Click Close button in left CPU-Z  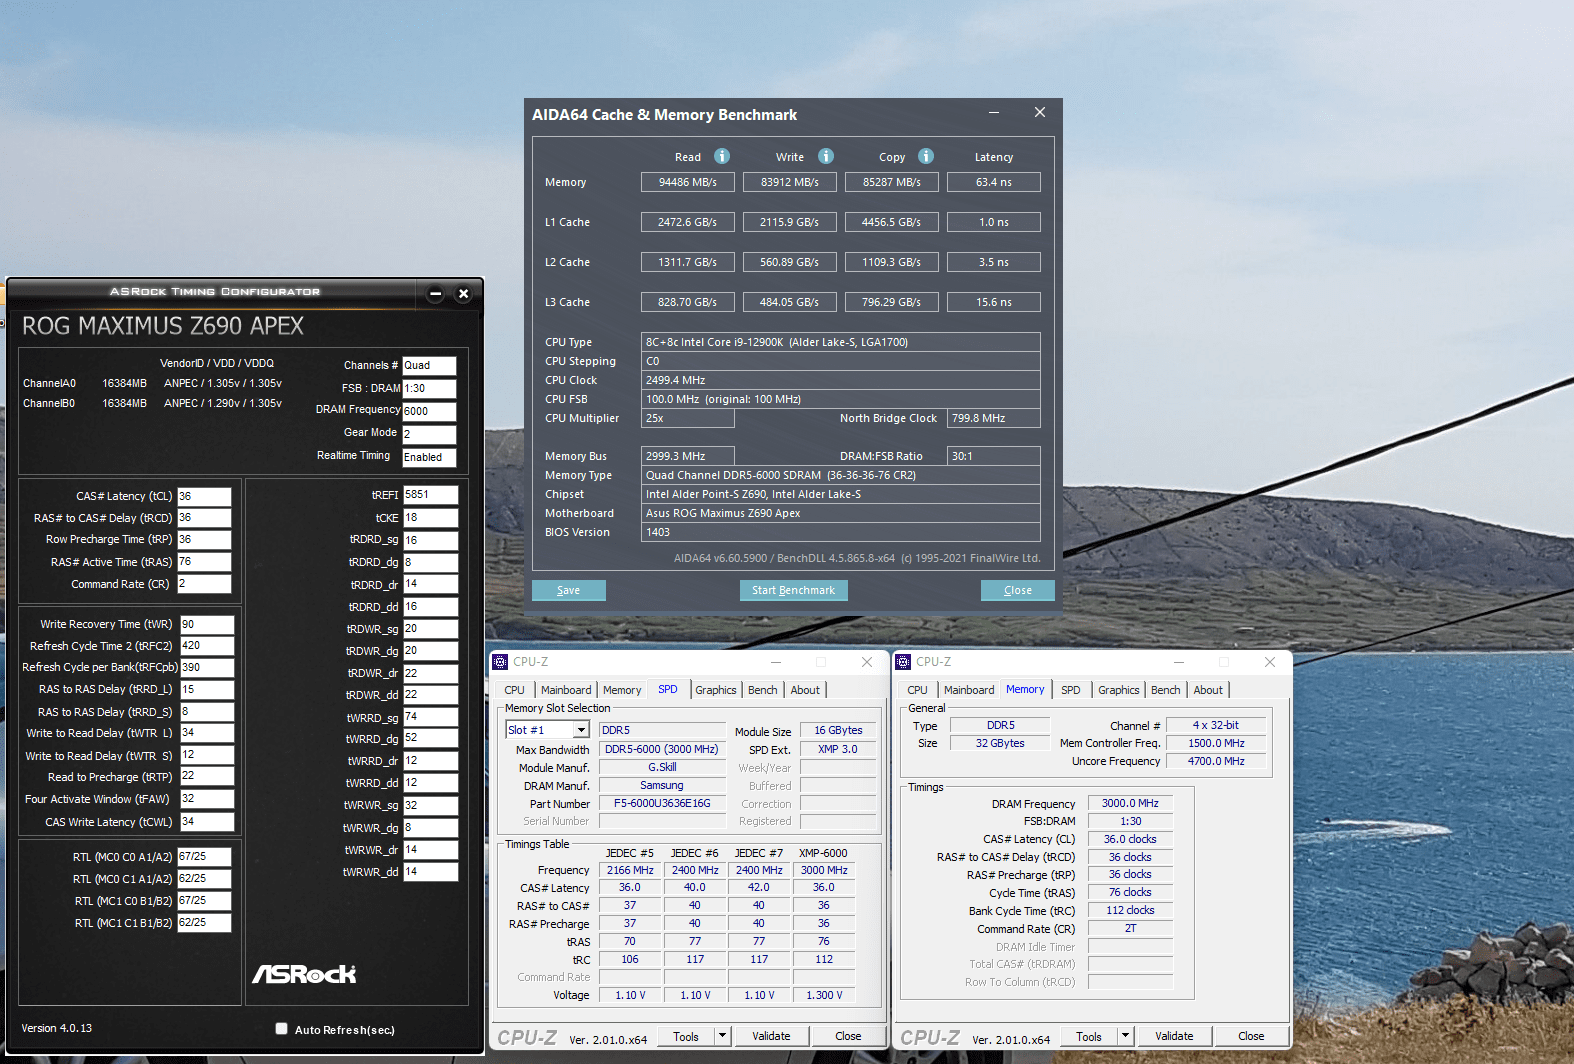(x=848, y=1036)
